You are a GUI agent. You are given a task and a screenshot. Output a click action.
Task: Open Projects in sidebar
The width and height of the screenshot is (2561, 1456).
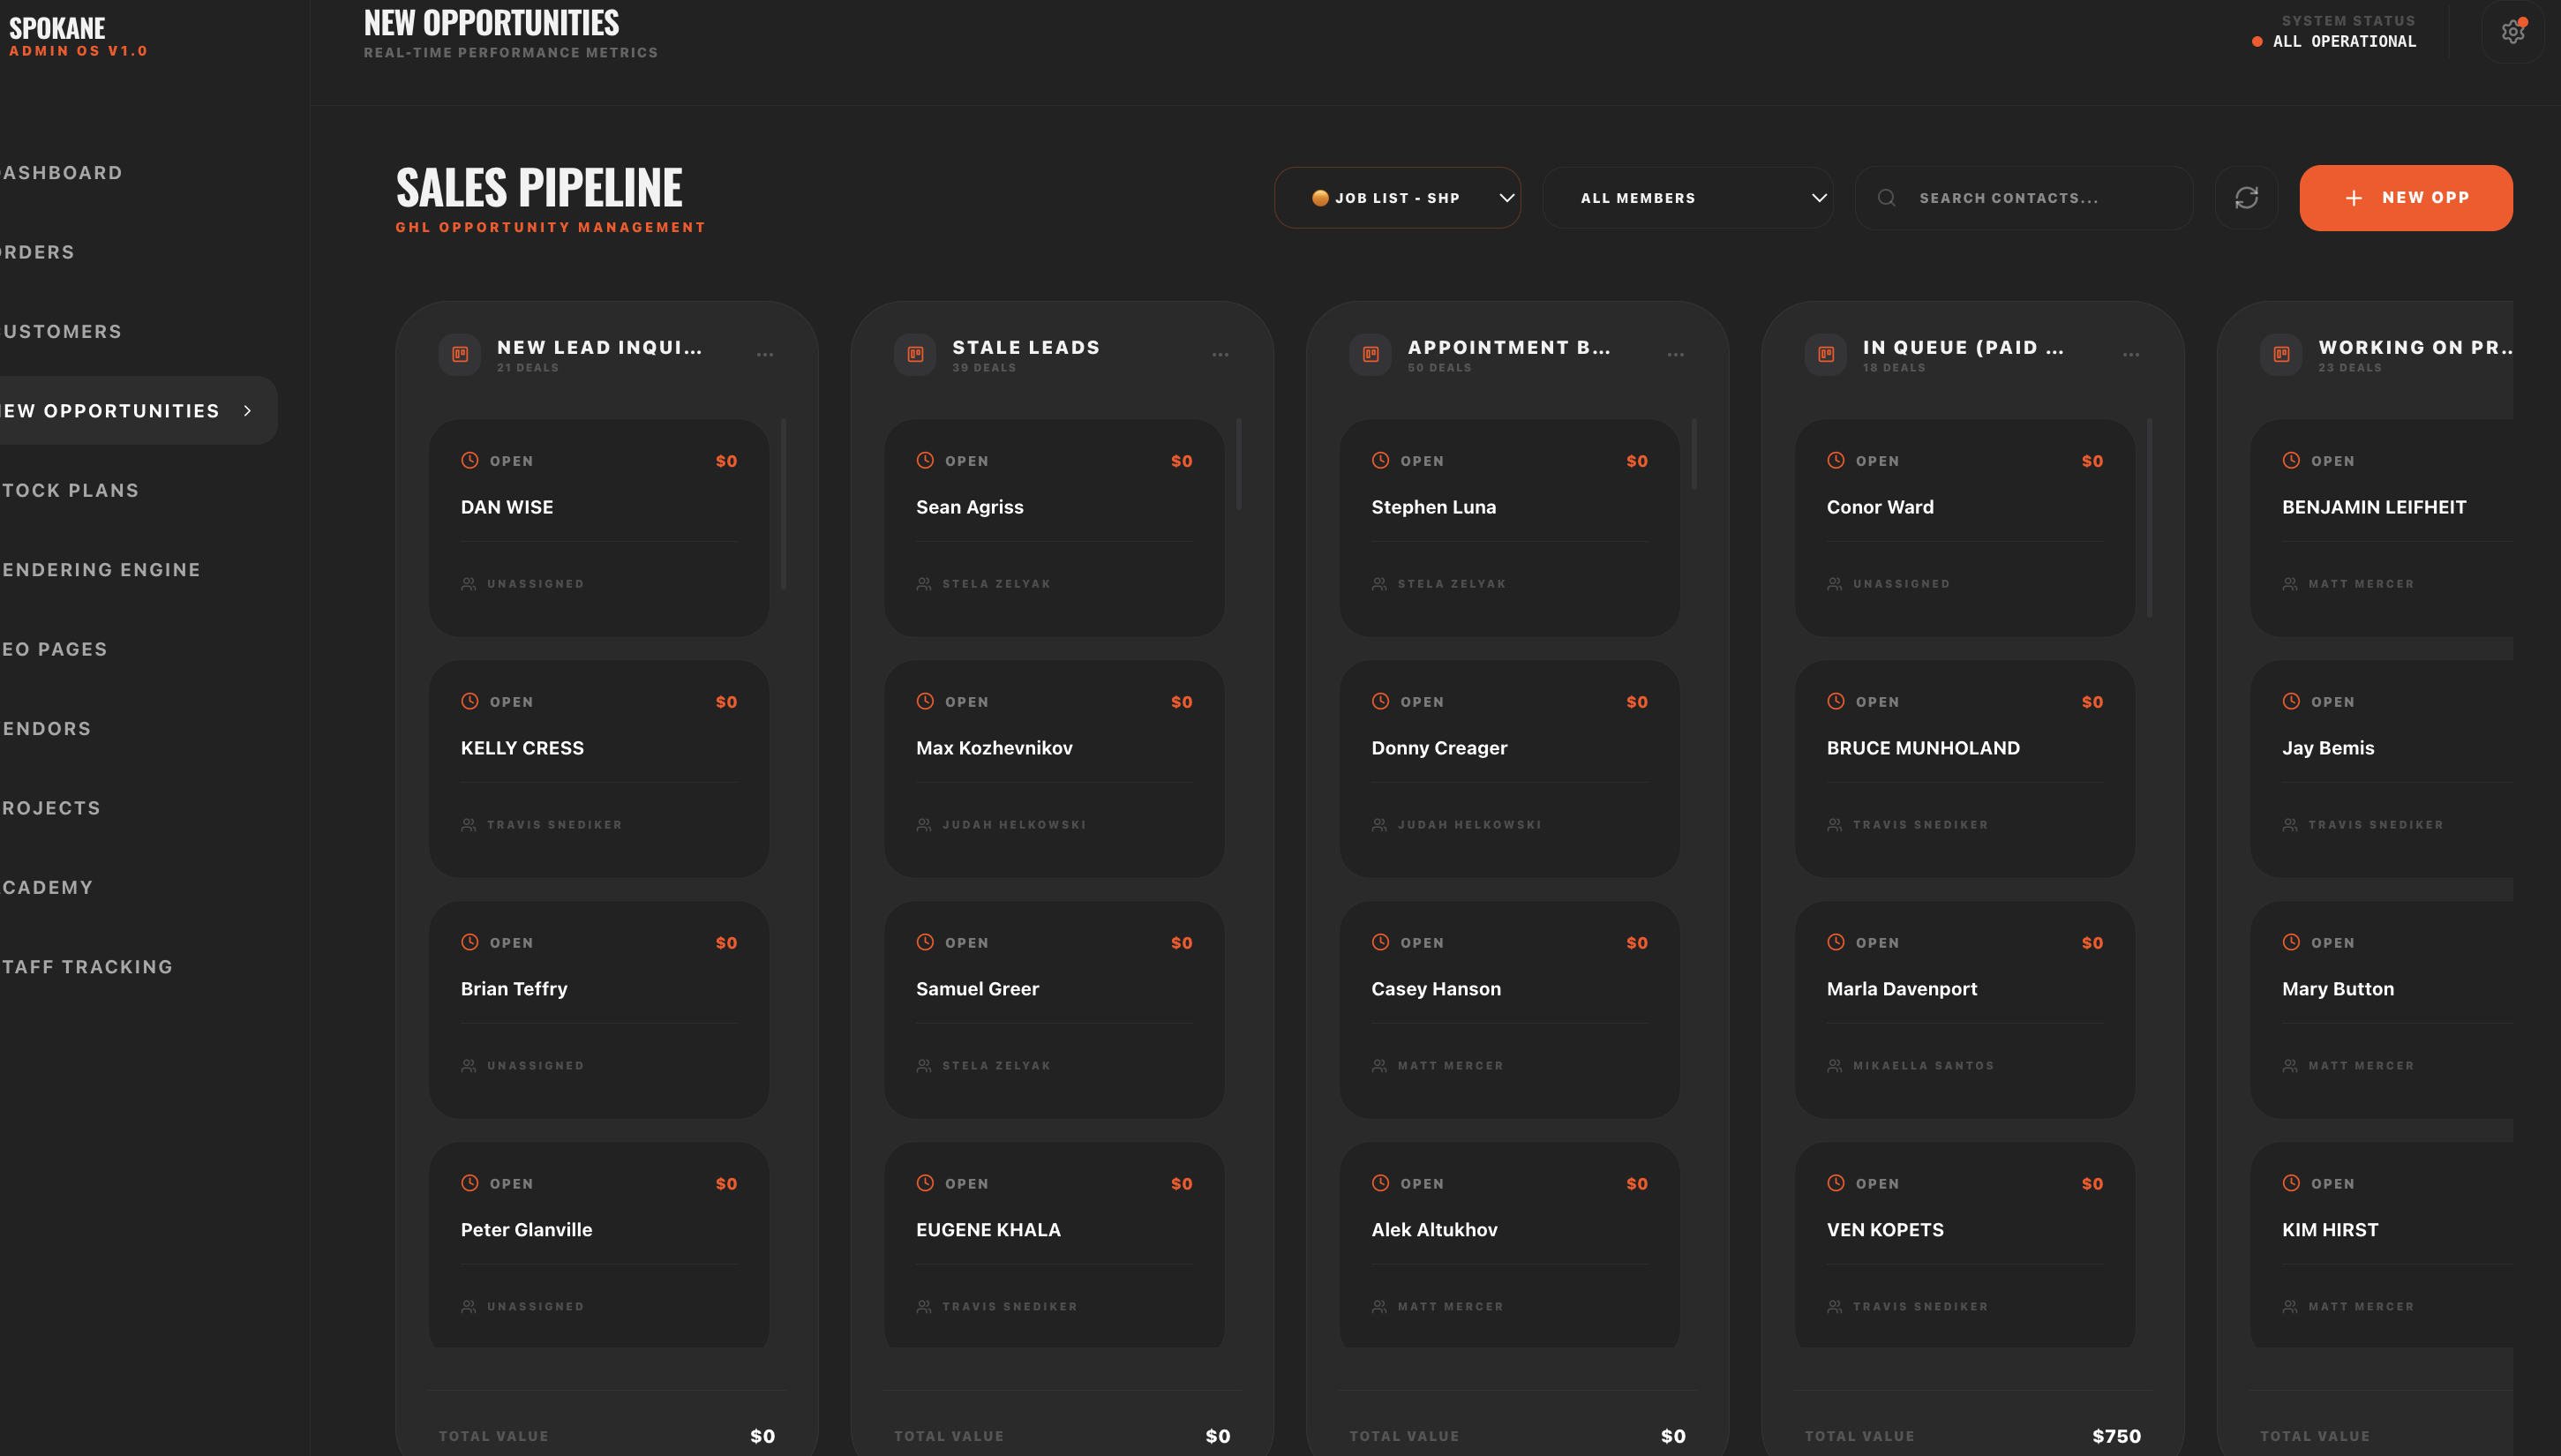tap(50, 808)
